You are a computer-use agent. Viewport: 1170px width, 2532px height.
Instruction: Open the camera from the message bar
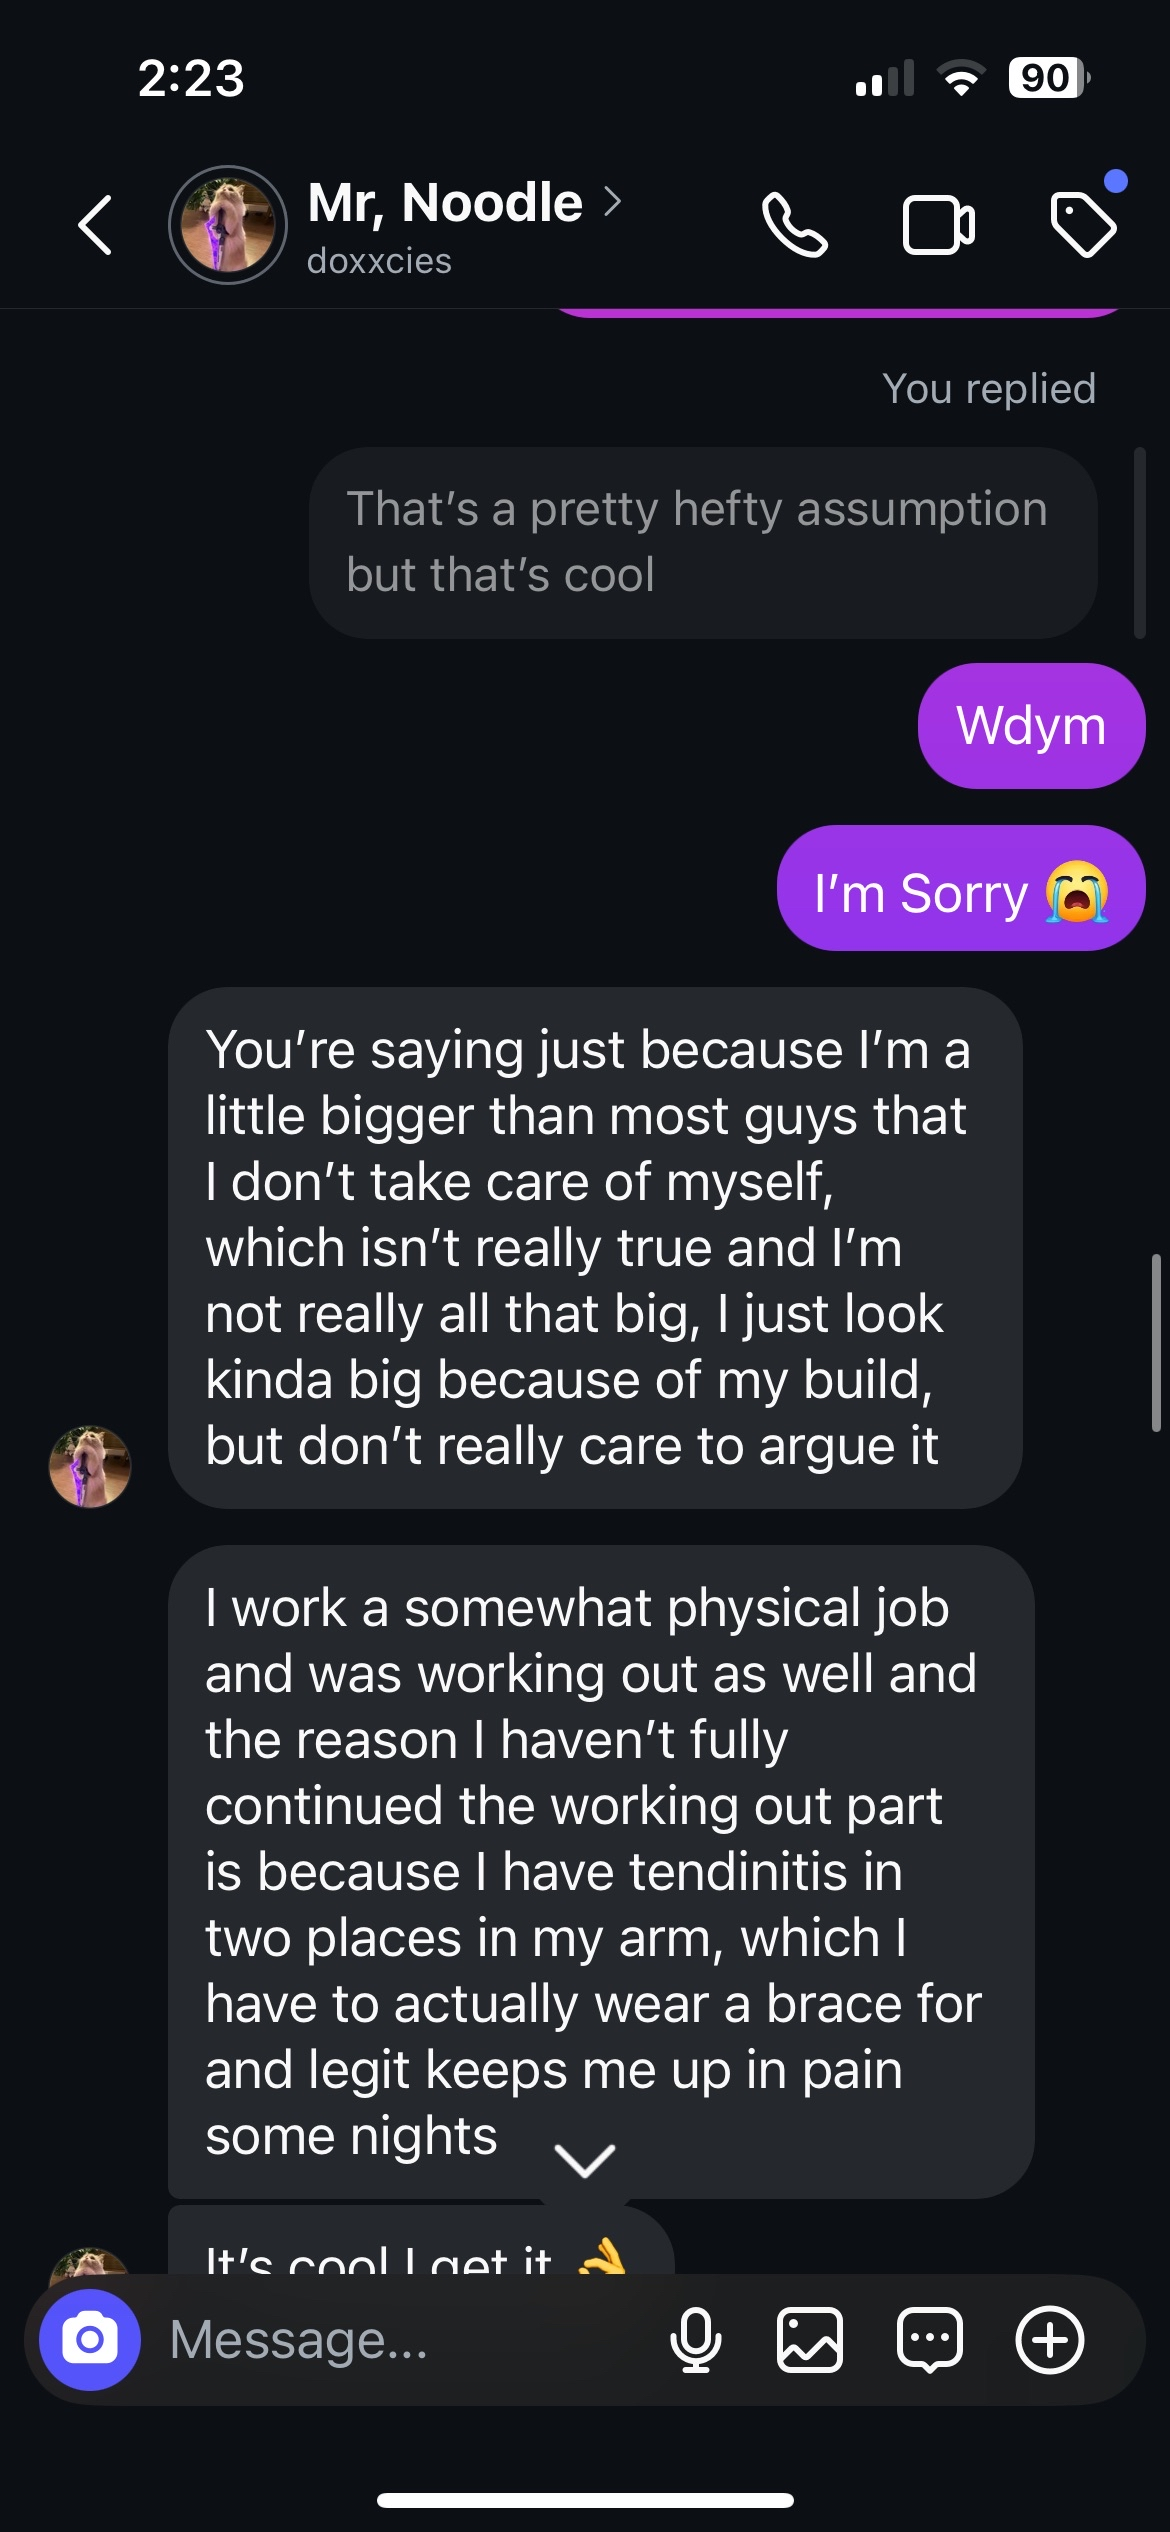(x=90, y=2339)
